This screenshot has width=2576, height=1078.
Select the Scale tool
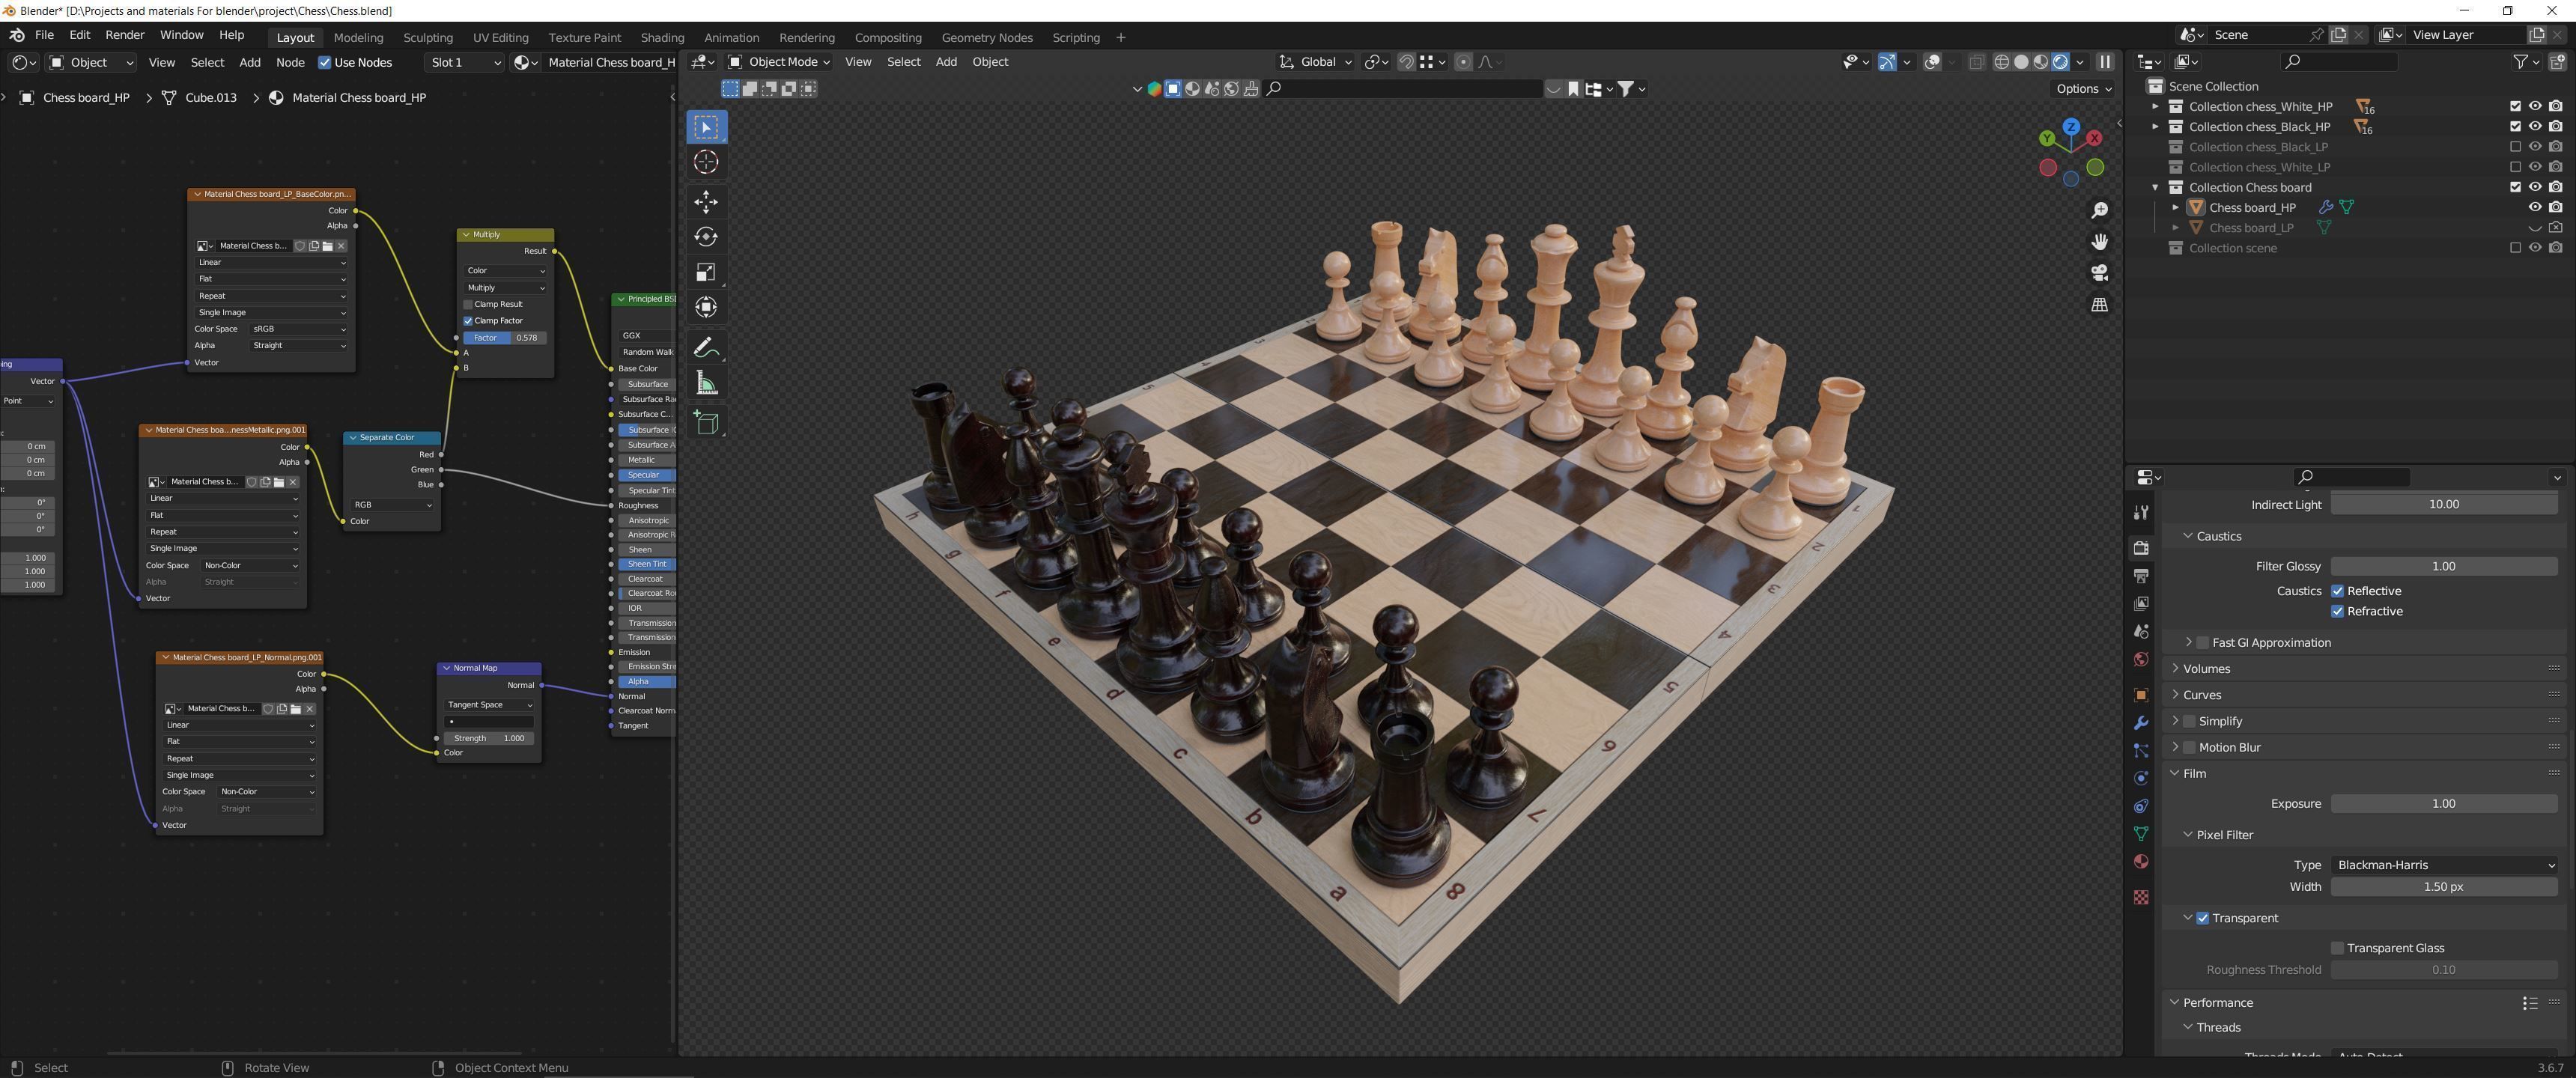(x=706, y=272)
